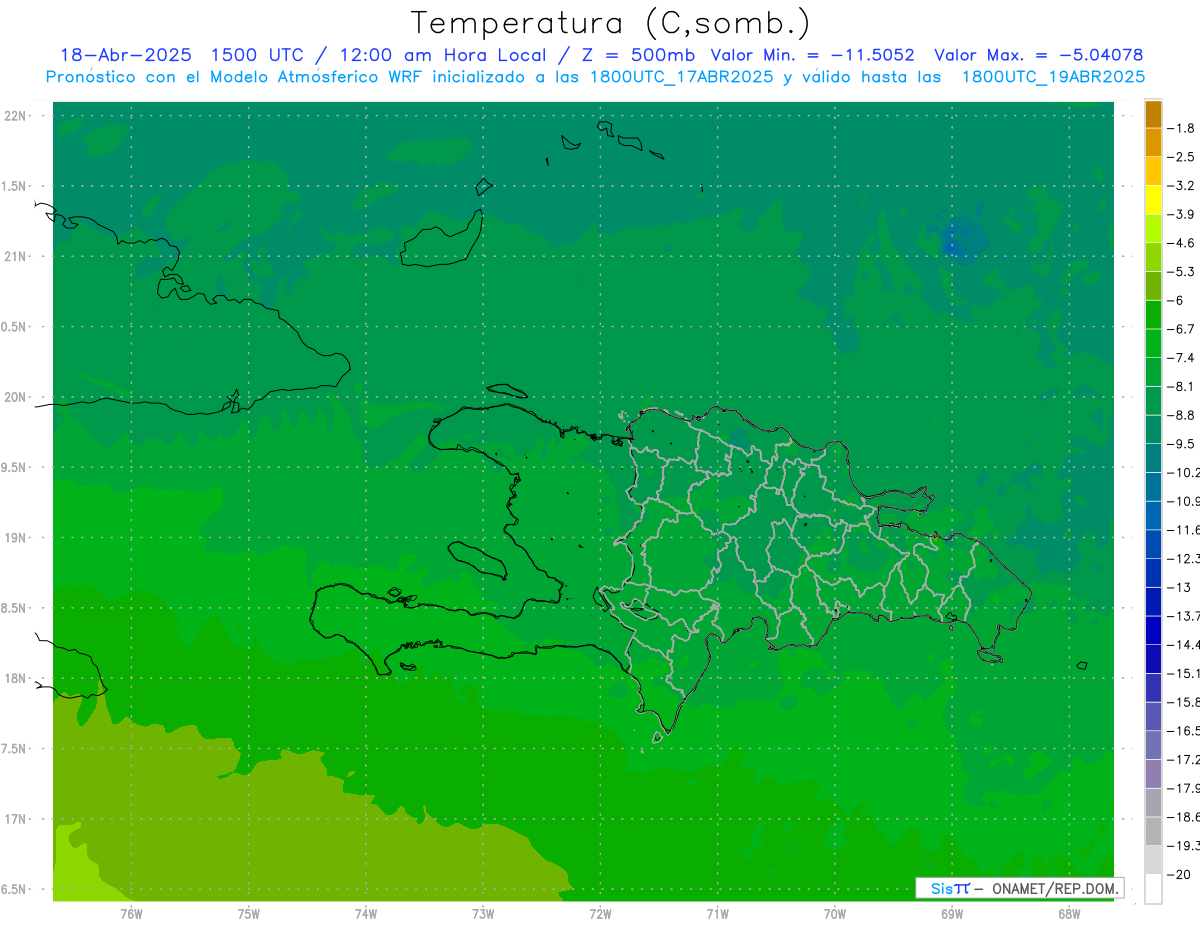Viewport: 1200px width, 927px height.
Task: Click the "-3.9" colorbar value
Action: click(1181, 214)
